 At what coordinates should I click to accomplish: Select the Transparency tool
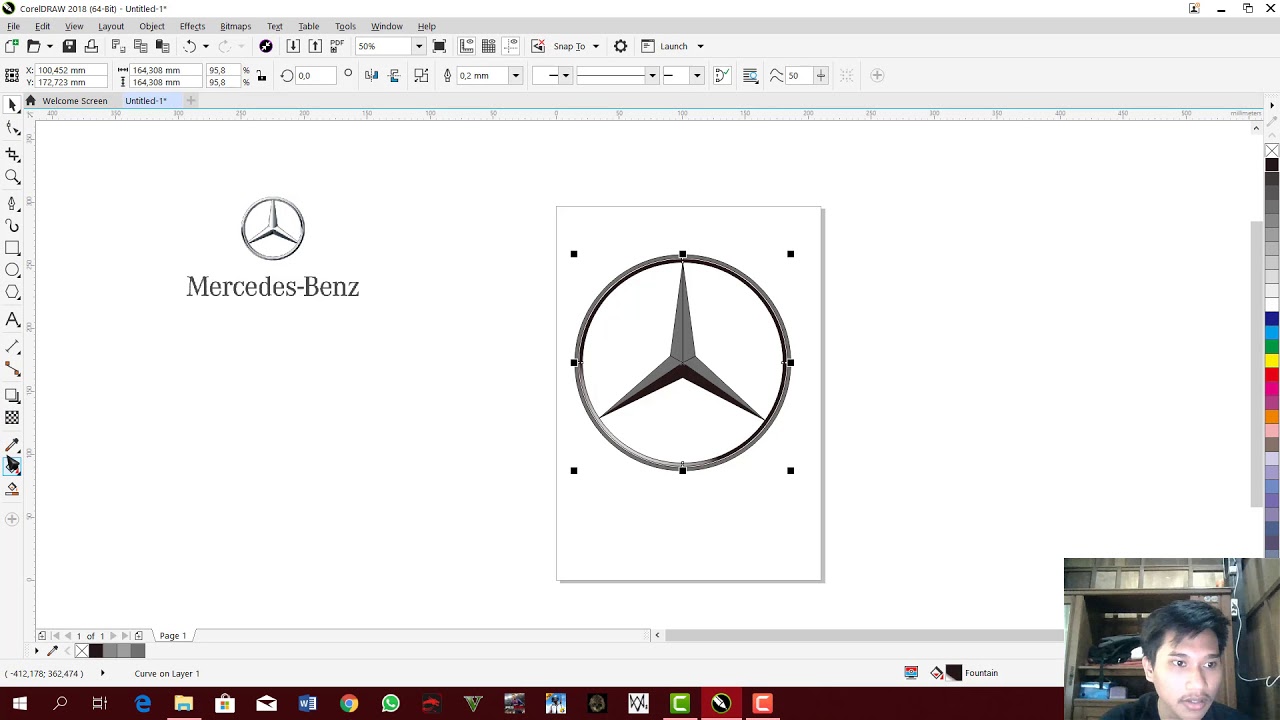coord(12,418)
